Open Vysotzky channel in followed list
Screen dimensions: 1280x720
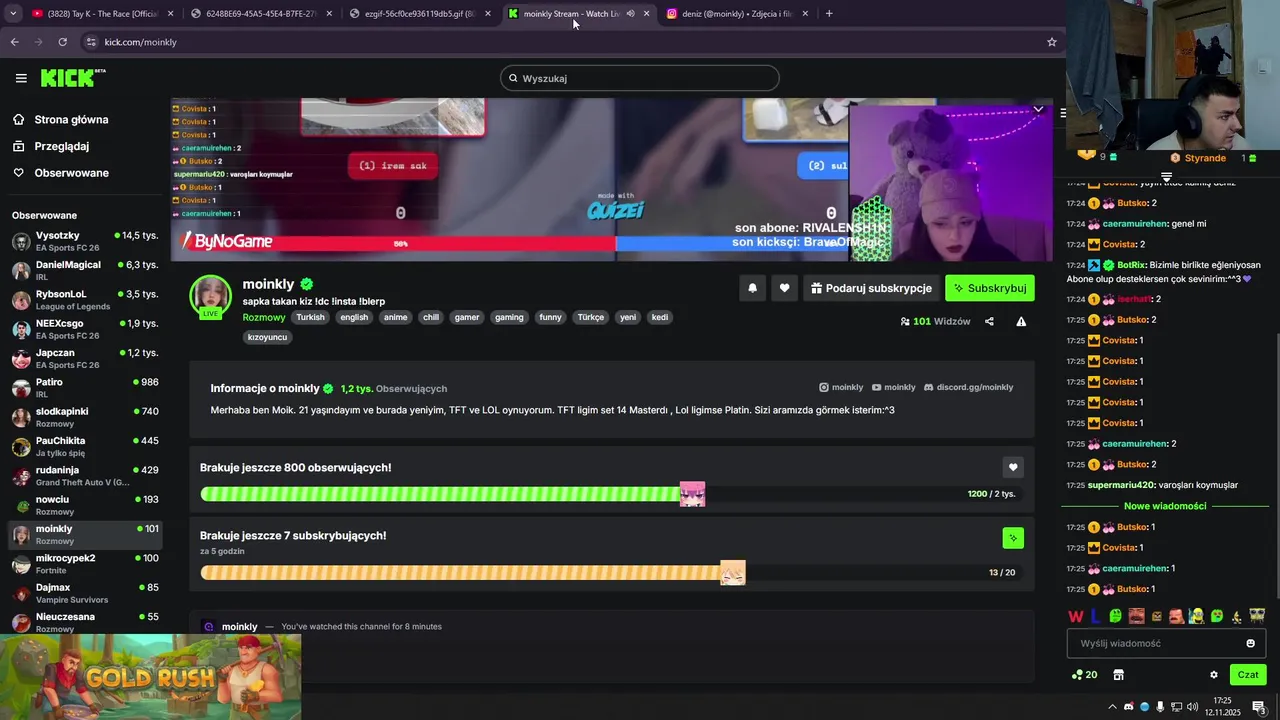click(84, 241)
